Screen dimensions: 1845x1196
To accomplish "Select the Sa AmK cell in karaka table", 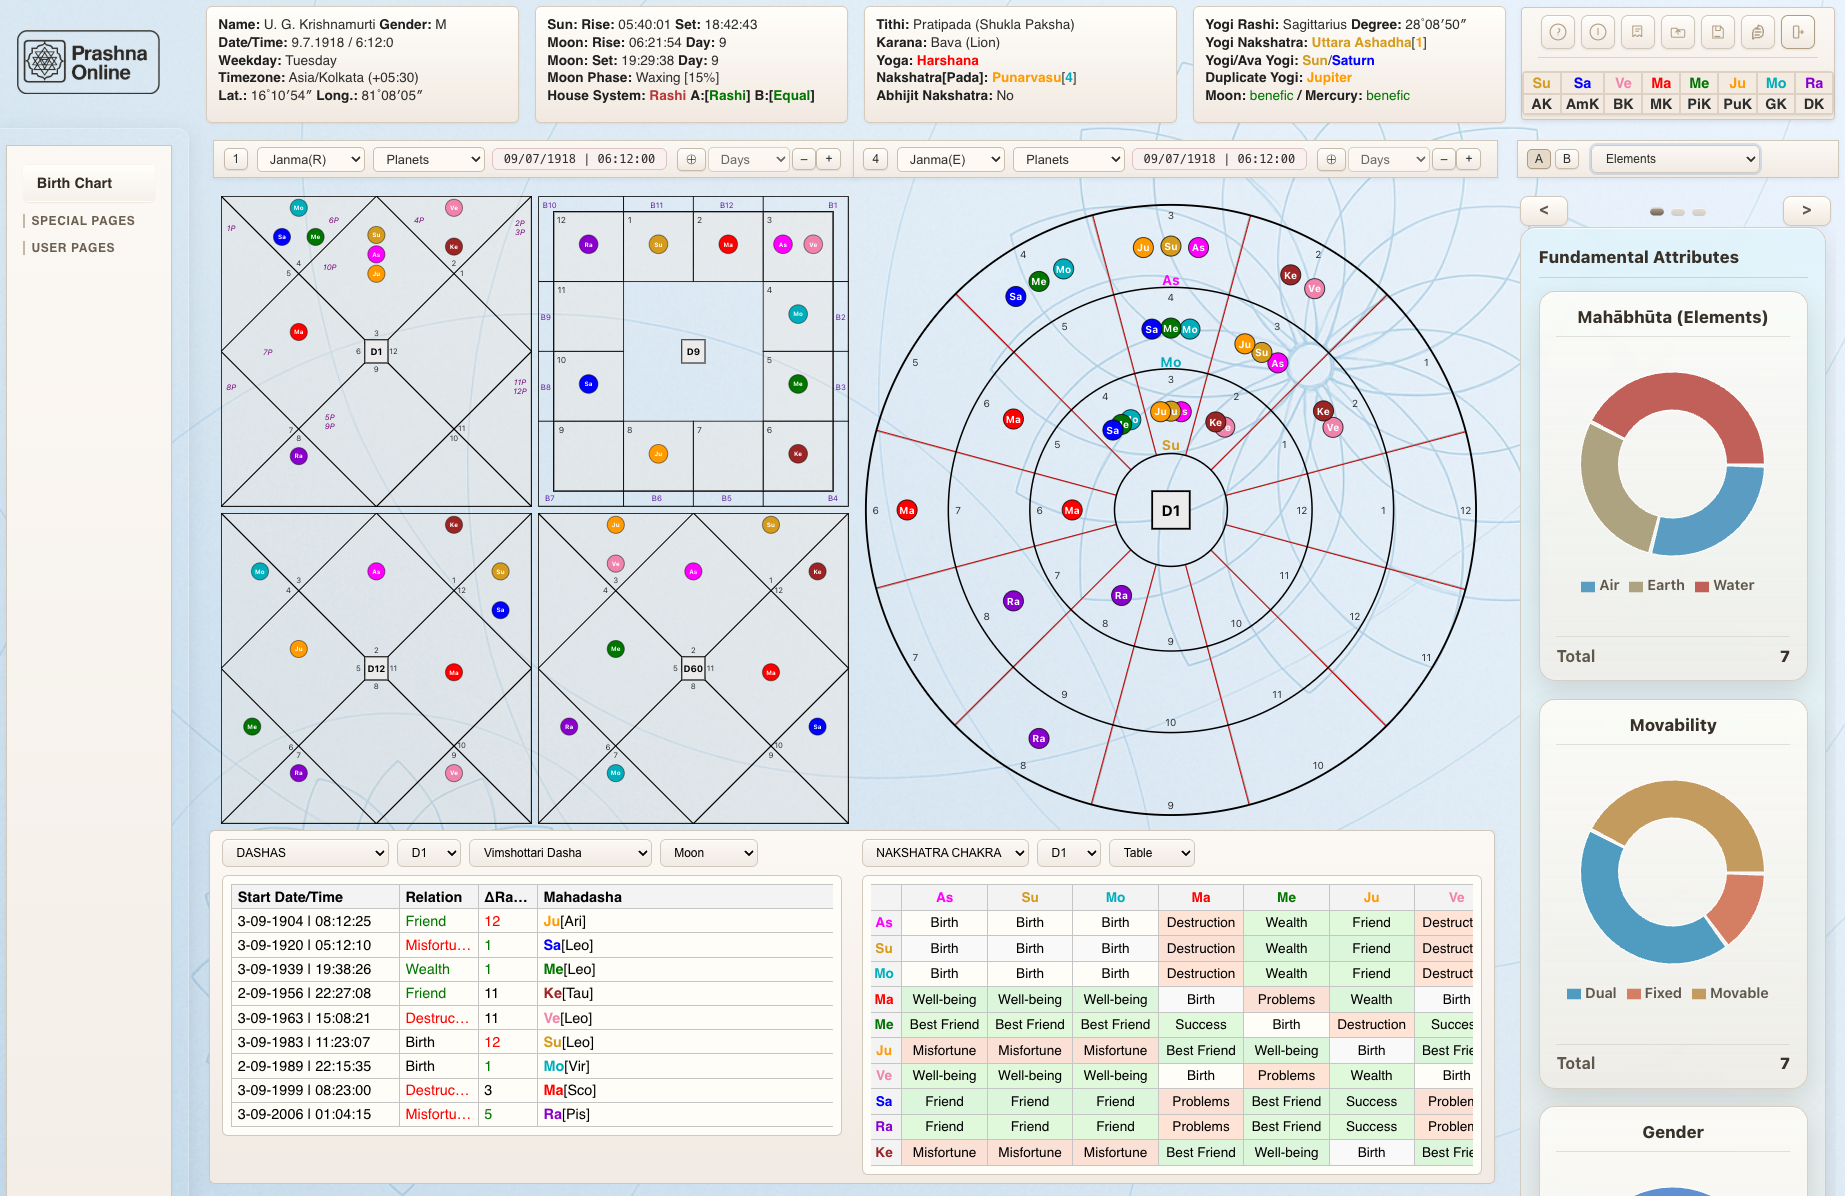I will coord(1582,93).
